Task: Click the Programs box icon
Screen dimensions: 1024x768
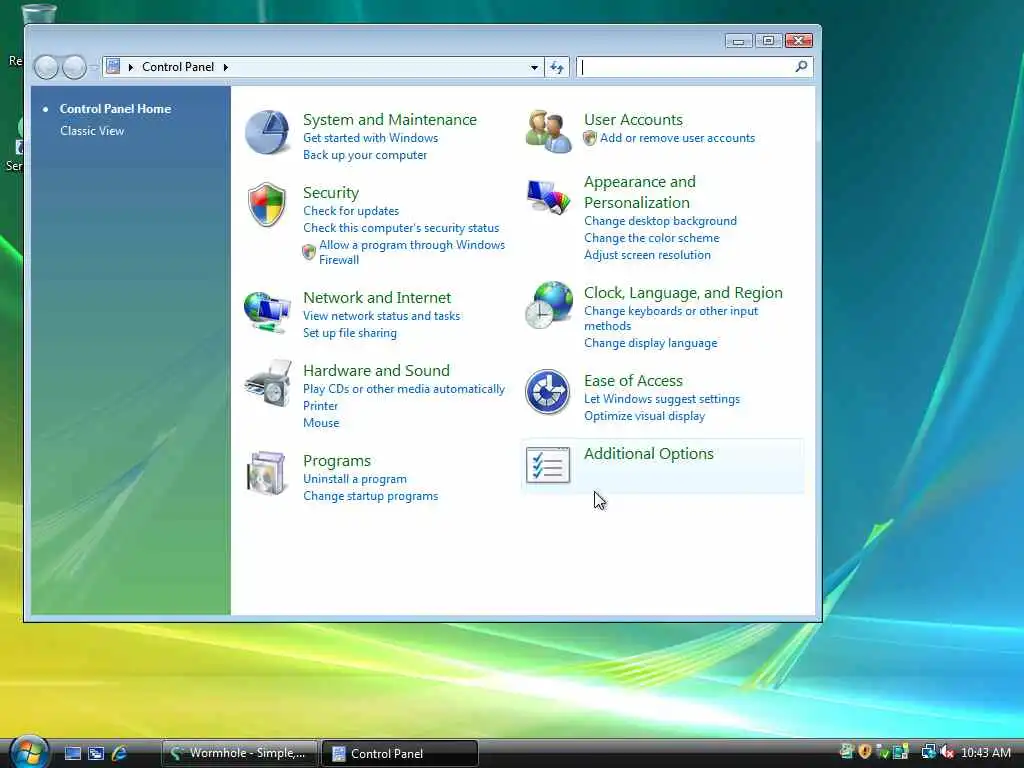Action: (266, 473)
